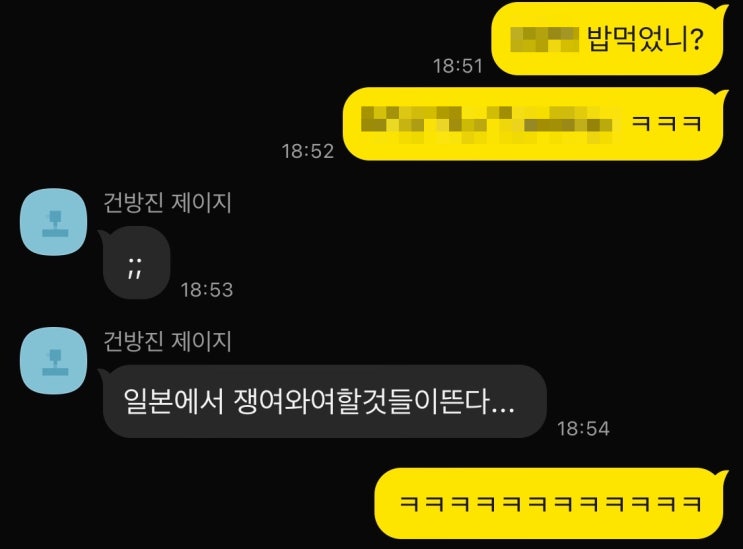Viewport: 743px width, 549px height.
Task: Tap the 18:52 timestamp
Action: 308,151
